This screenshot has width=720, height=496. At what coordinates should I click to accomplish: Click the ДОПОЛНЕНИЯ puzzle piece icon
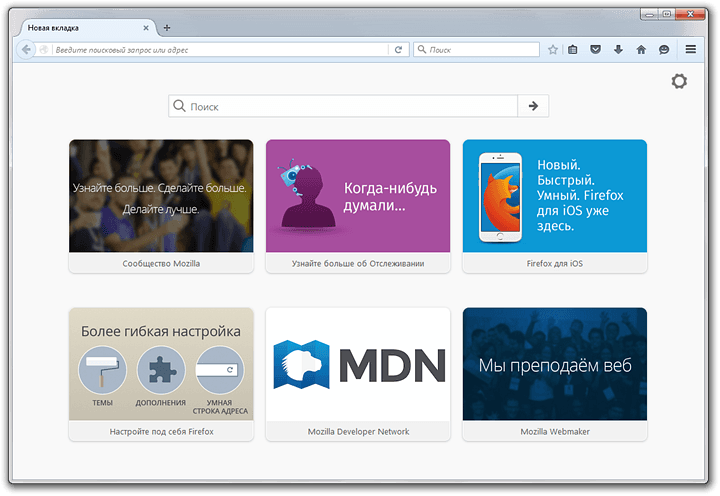pos(161,370)
